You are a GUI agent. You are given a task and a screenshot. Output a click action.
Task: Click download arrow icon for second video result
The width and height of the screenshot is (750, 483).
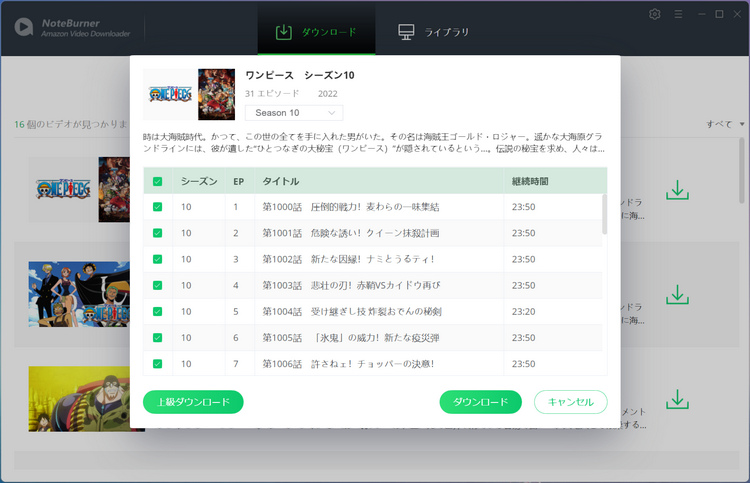[677, 295]
